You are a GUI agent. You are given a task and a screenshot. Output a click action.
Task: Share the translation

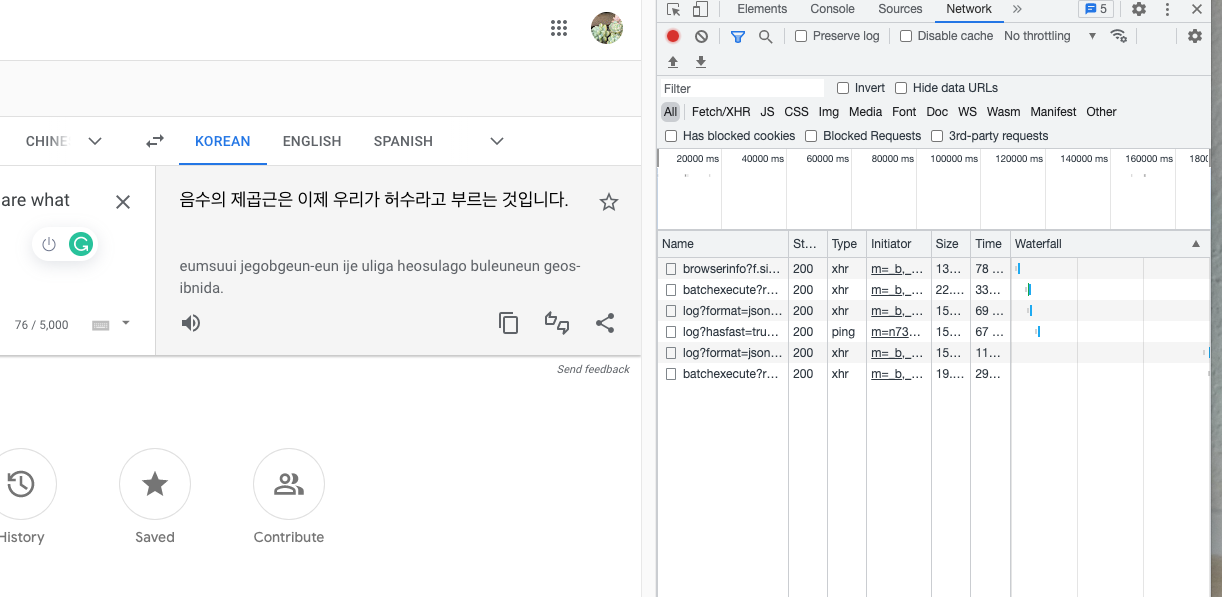tap(605, 323)
